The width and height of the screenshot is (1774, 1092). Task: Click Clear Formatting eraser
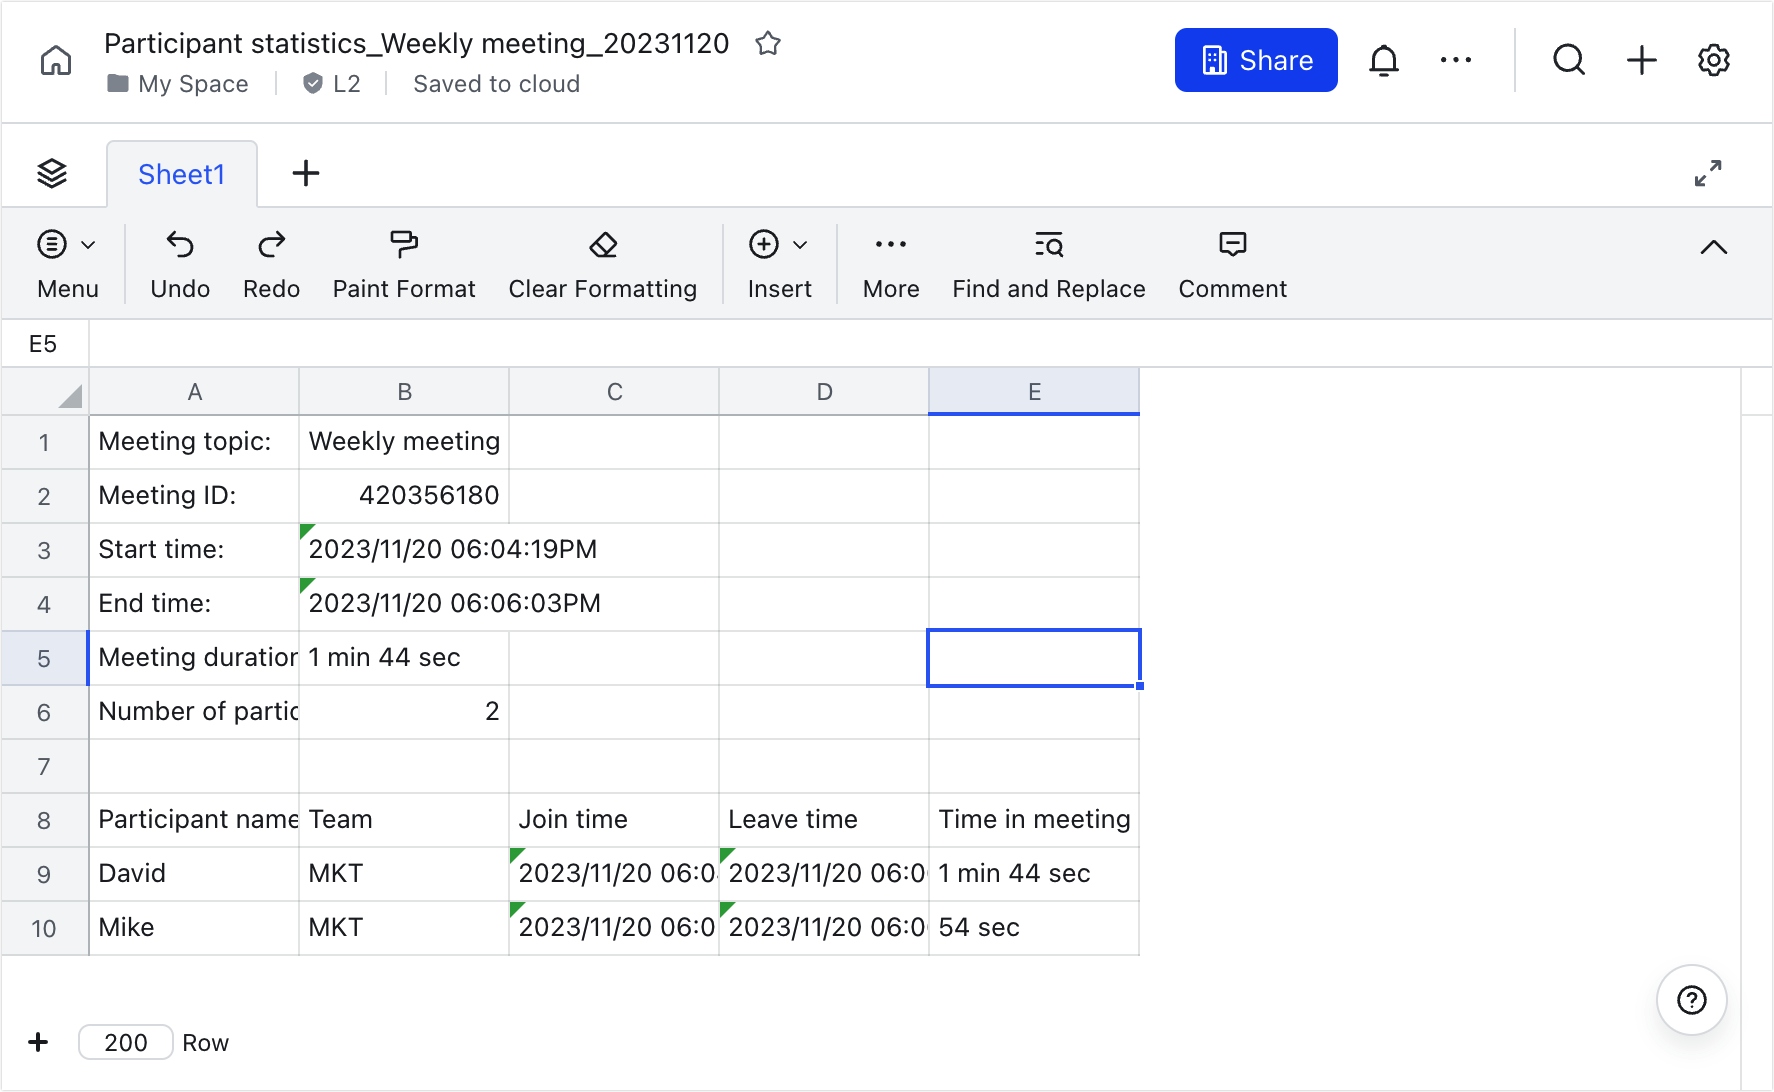point(603,245)
